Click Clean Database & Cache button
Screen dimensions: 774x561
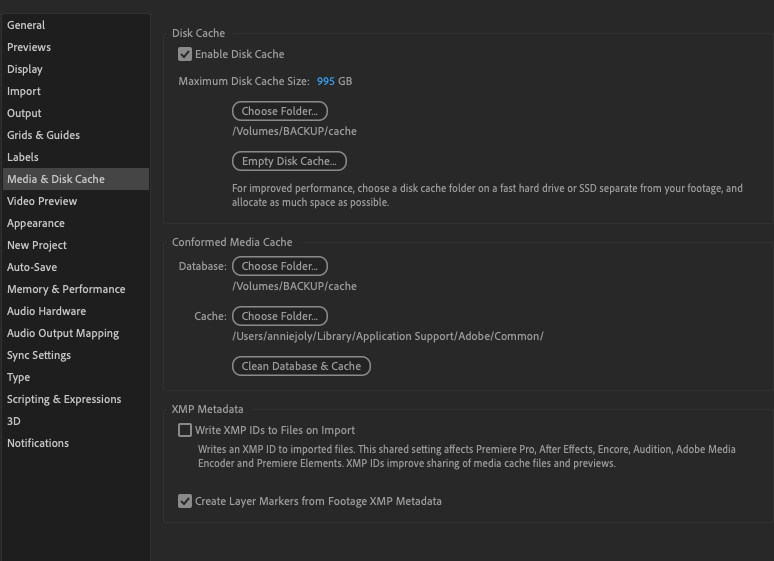pos(301,366)
